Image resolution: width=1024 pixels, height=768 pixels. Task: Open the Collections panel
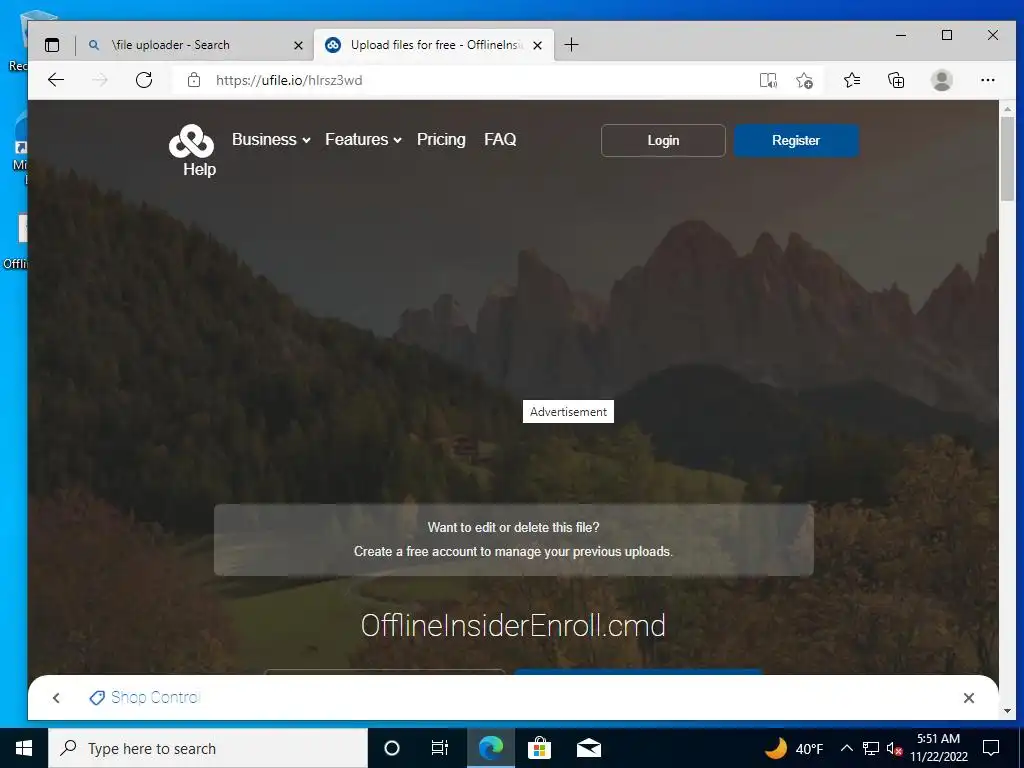[896, 80]
